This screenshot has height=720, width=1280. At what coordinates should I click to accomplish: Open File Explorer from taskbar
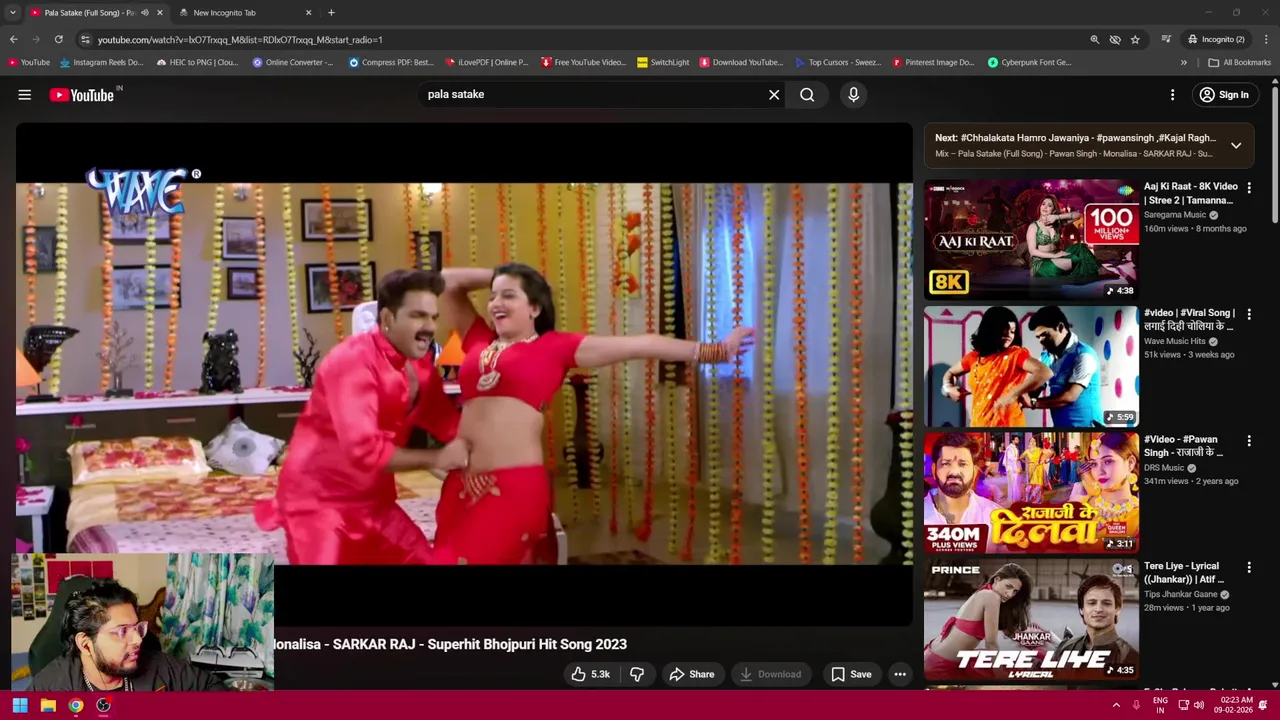(48, 705)
